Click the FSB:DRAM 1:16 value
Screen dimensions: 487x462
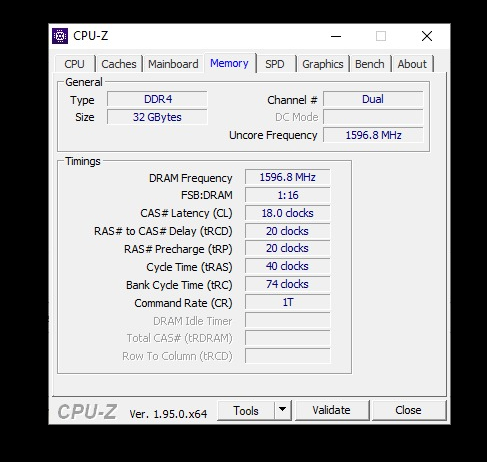[x=288, y=195]
